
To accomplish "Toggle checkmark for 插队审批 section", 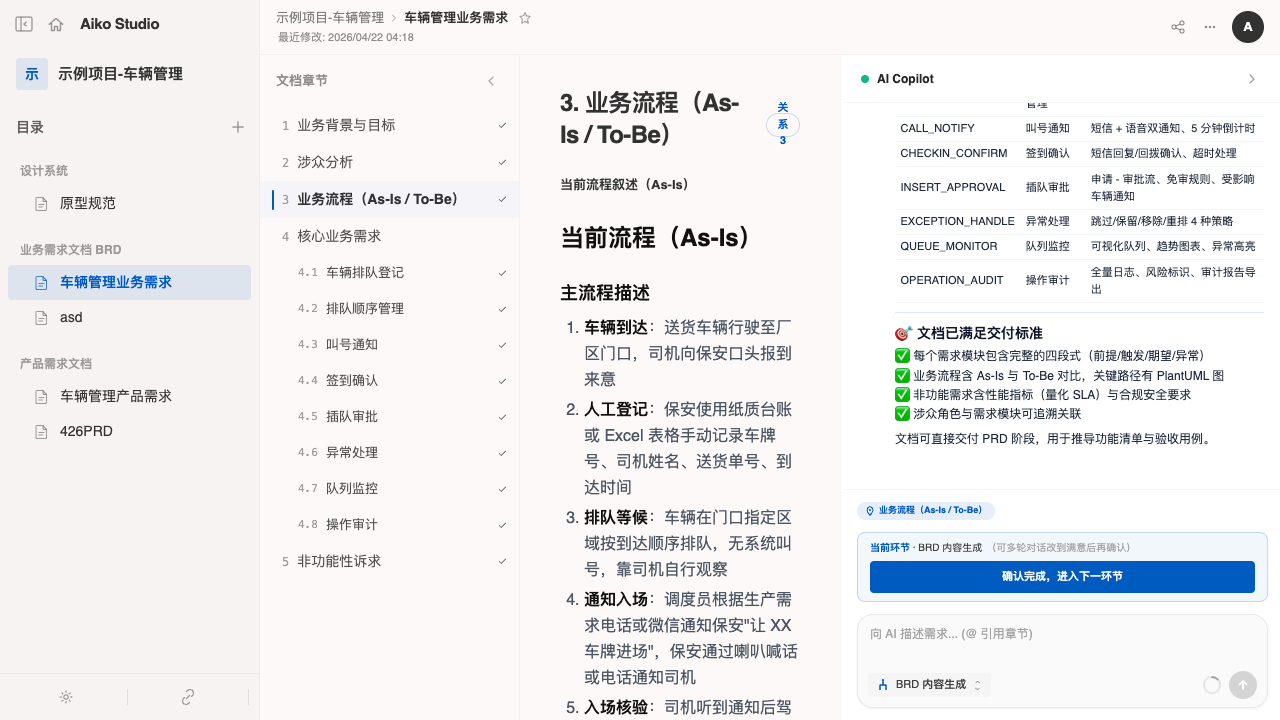I will tap(503, 417).
